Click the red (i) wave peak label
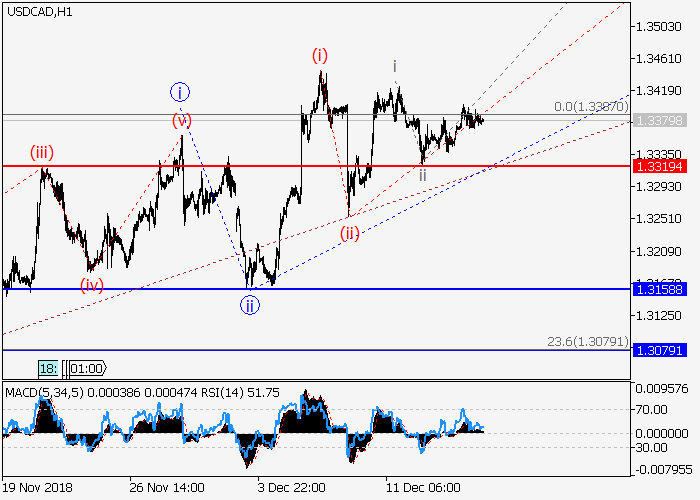700x500 pixels. pyautogui.click(x=320, y=55)
